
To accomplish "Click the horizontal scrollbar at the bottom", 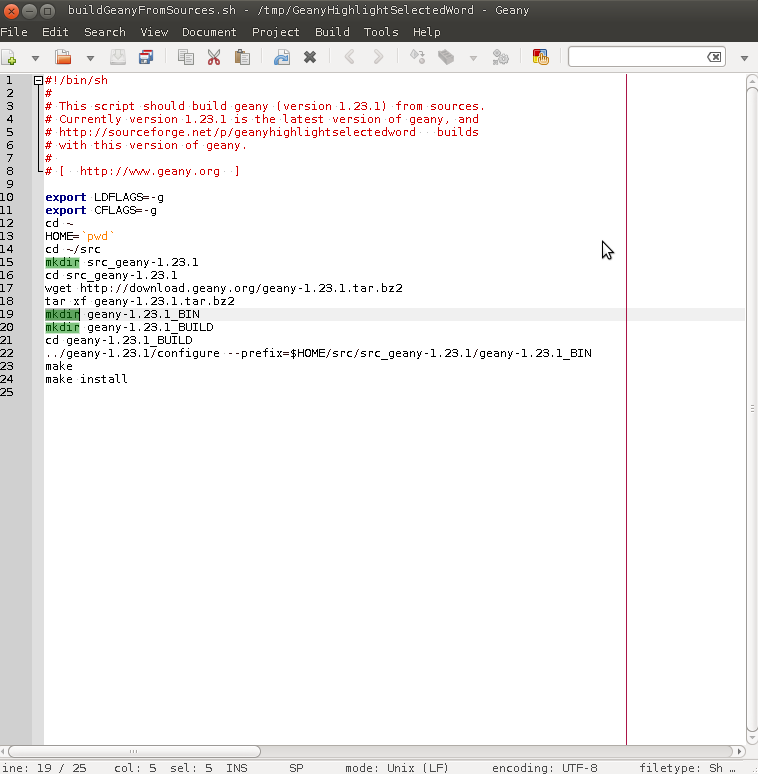I will 134,751.
